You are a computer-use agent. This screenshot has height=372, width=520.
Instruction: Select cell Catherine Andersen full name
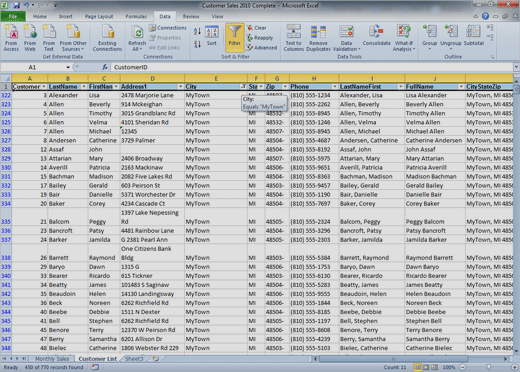pyautogui.click(x=435, y=140)
